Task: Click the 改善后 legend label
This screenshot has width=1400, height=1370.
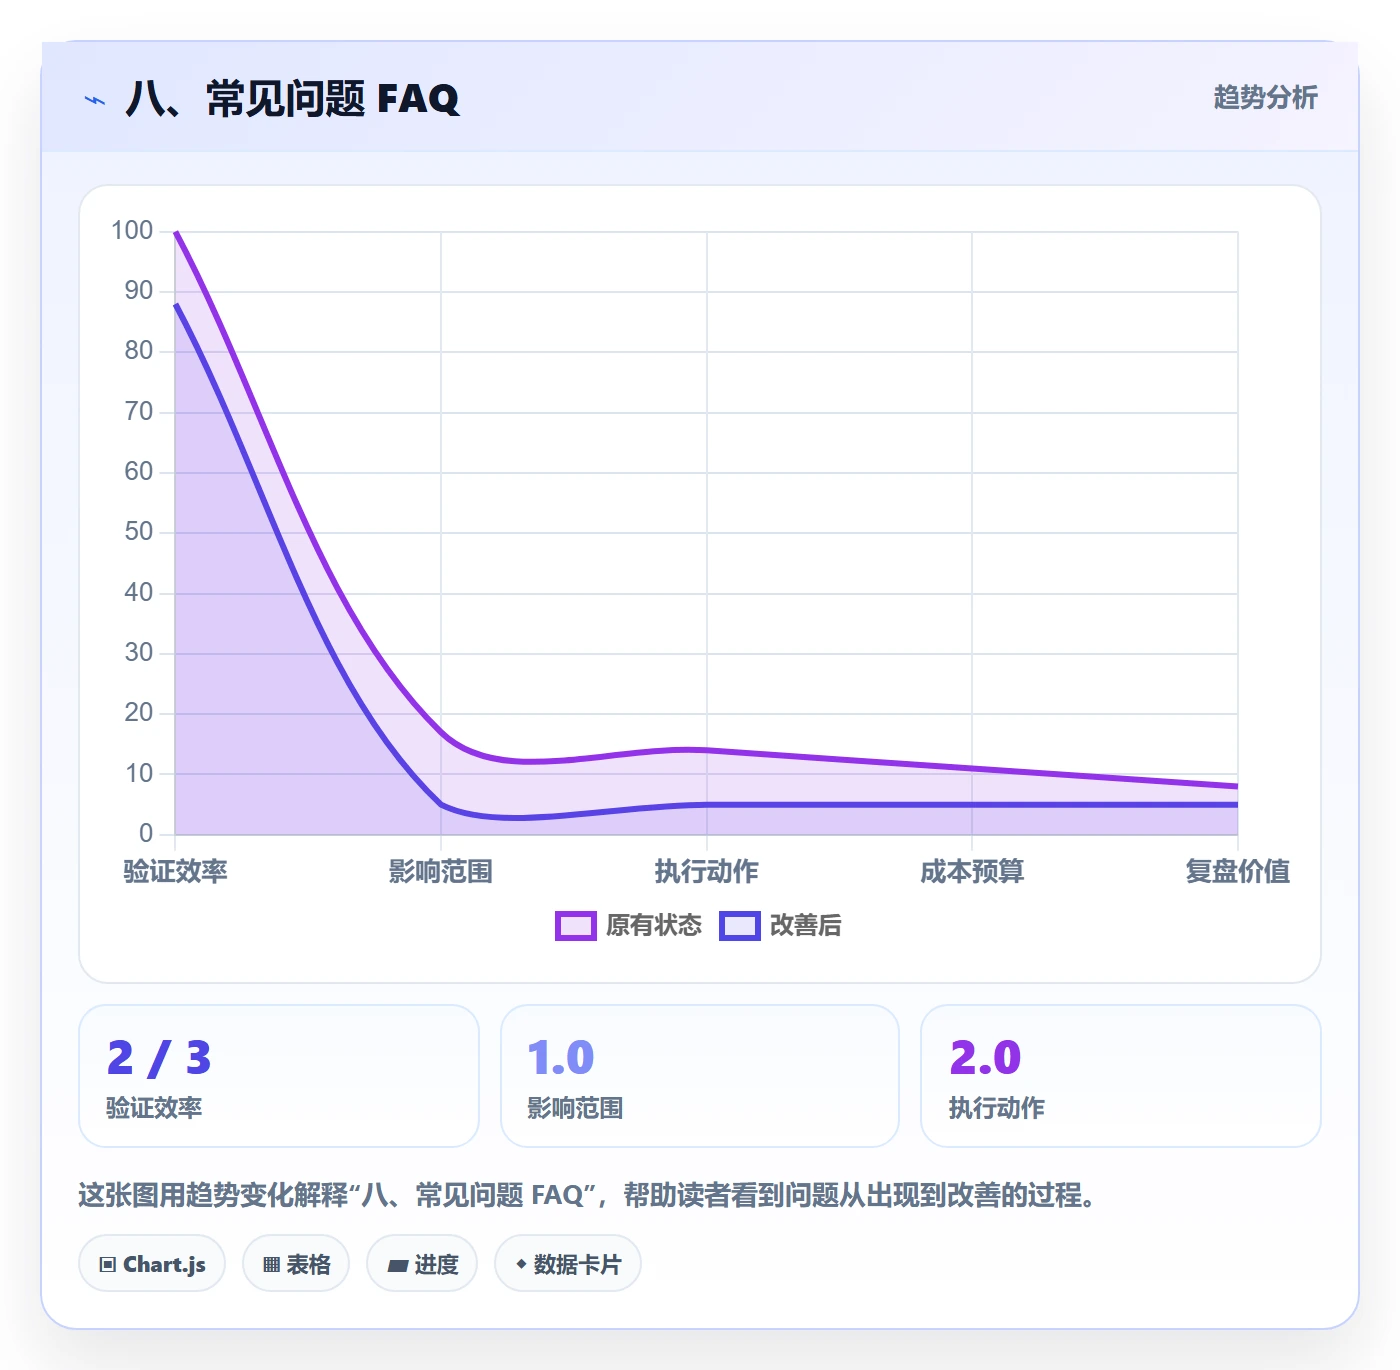Action: 805,926
